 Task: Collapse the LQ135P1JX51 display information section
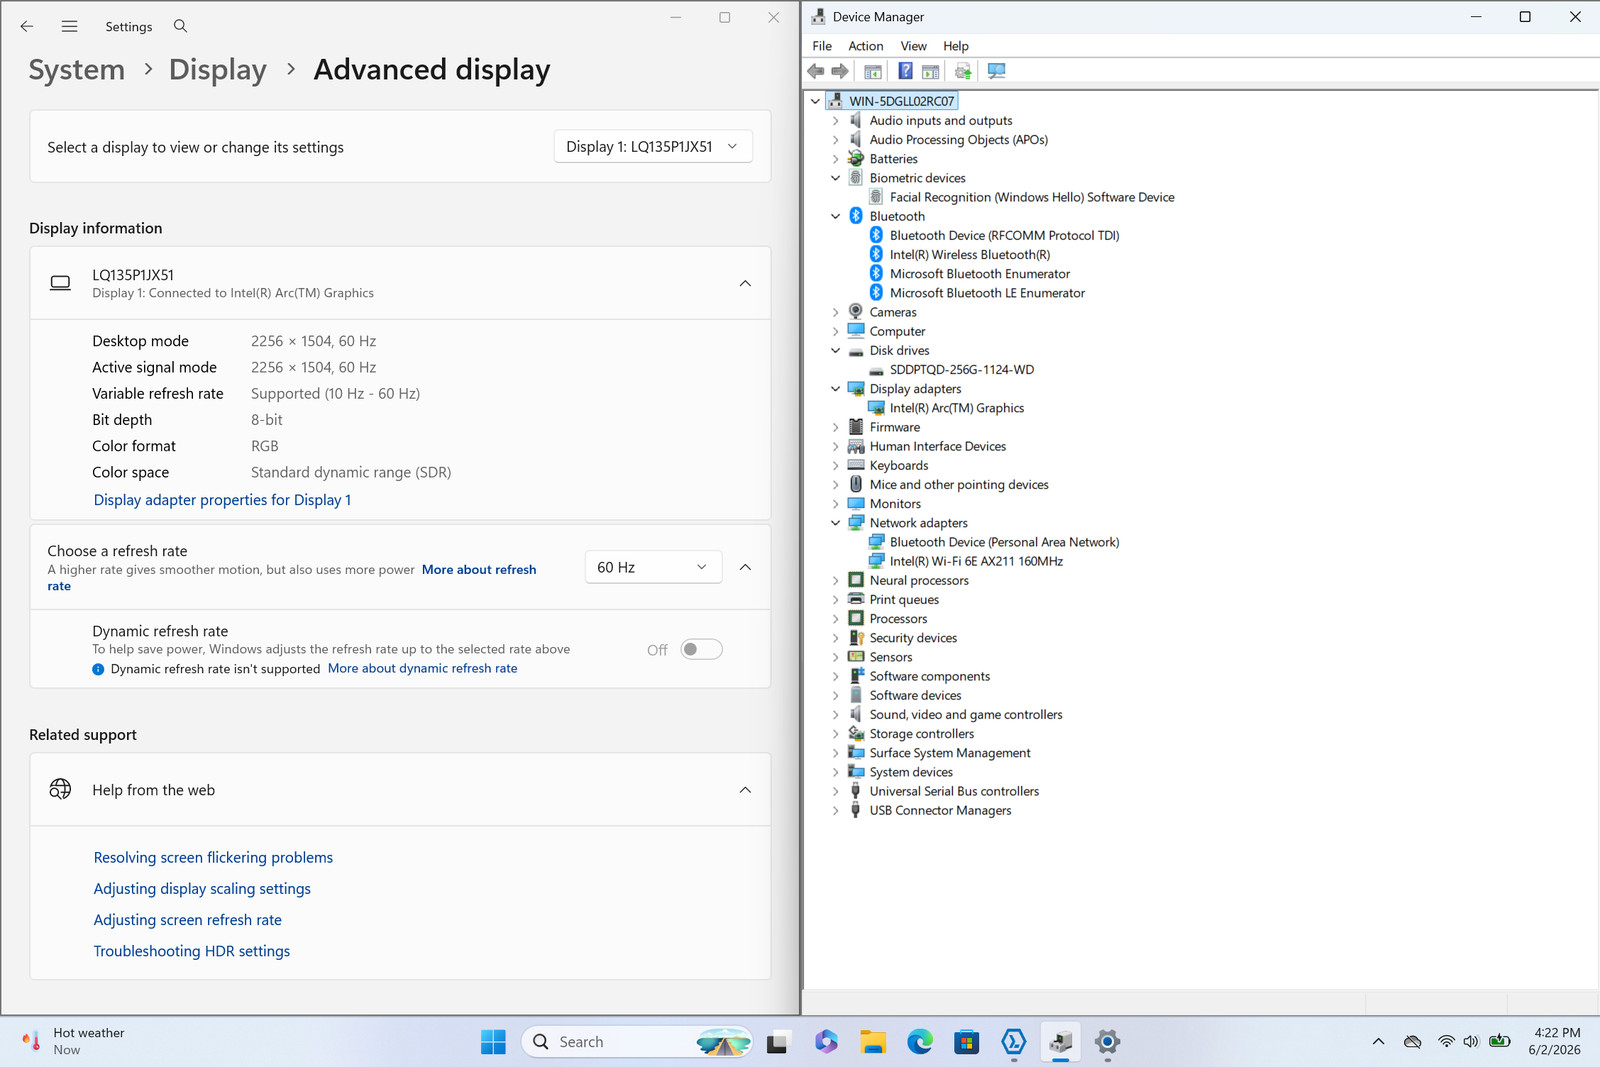click(745, 284)
